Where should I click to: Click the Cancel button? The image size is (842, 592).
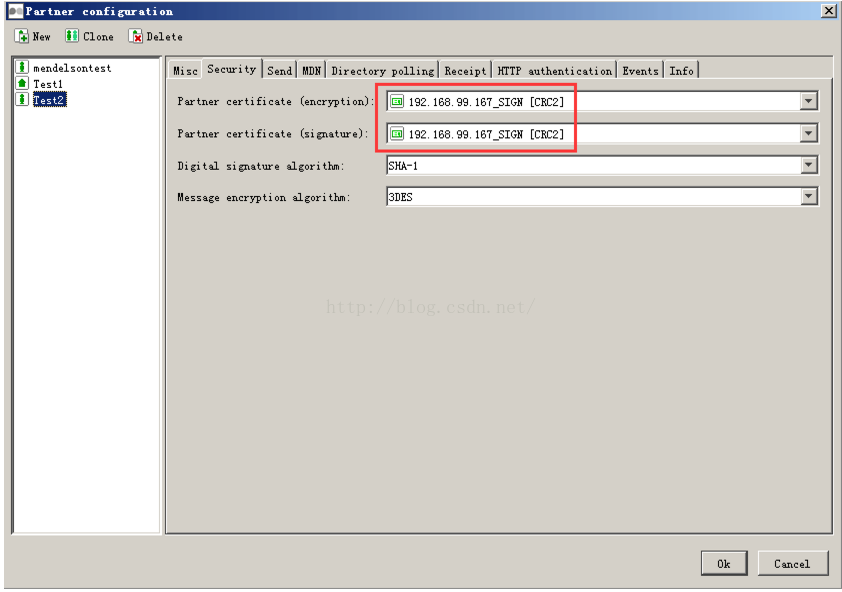792,564
